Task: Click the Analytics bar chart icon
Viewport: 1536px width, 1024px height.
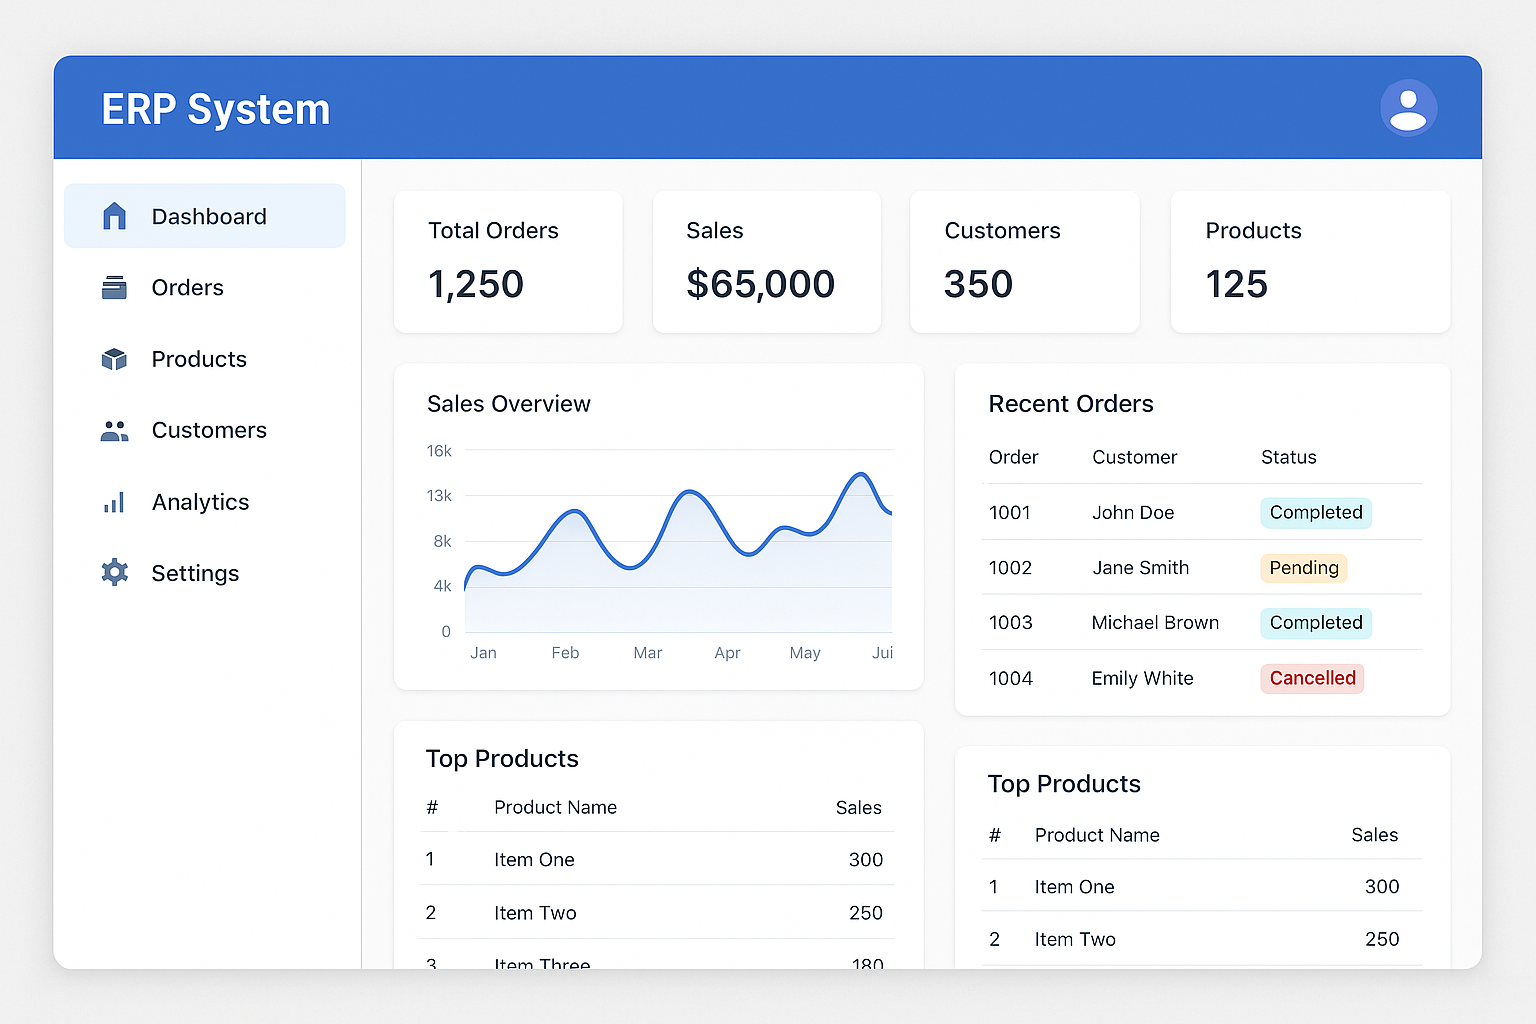Action: pos(114,502)
